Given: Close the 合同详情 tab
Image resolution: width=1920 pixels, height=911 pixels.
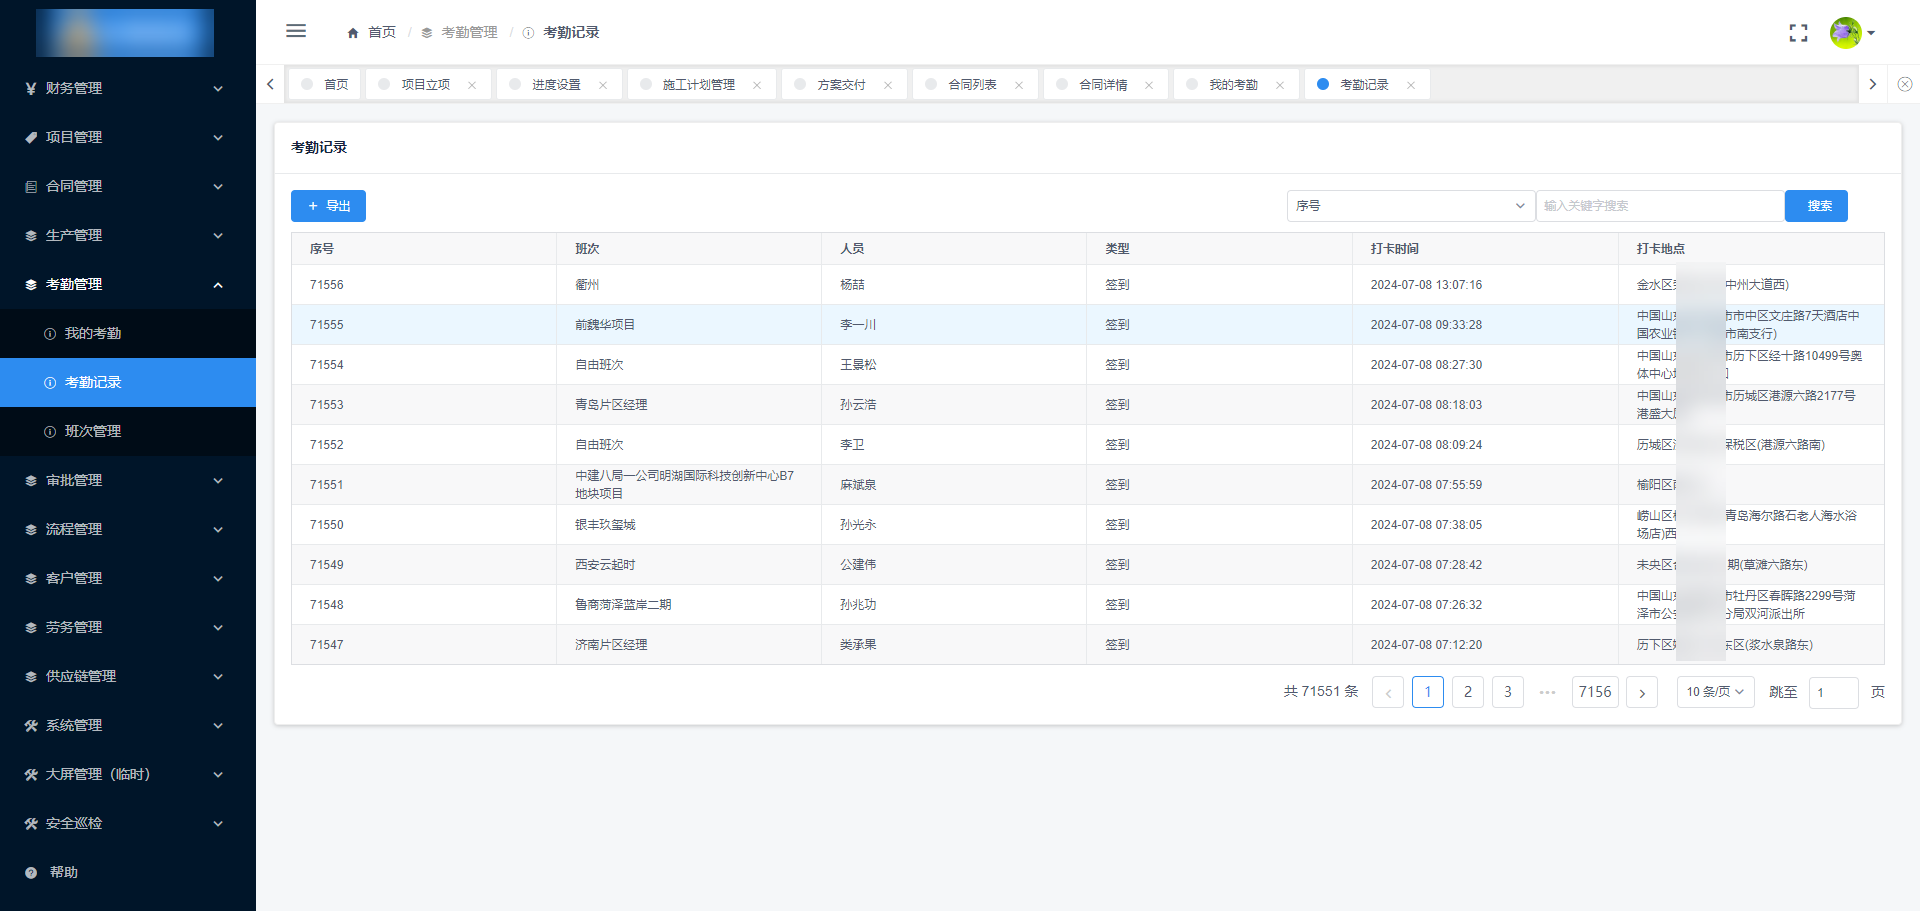Looking at the screenshot, I should point(1149,85).
